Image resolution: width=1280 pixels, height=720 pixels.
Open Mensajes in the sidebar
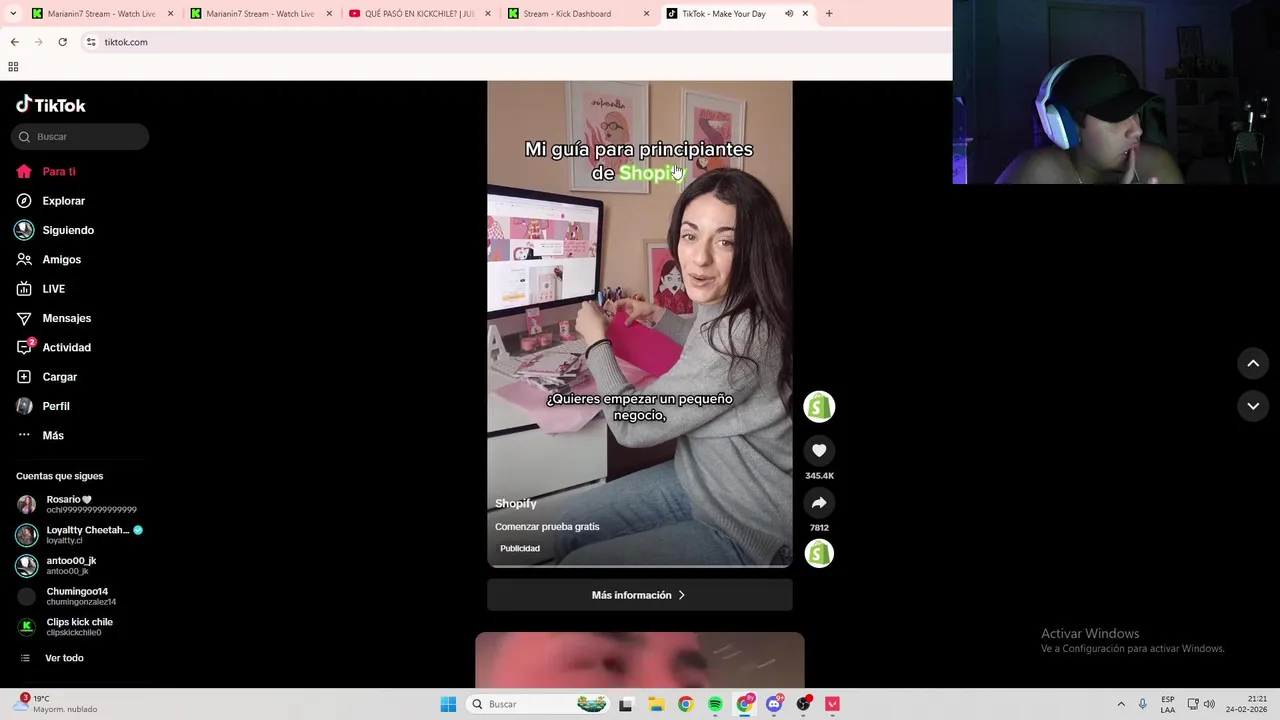54,318
